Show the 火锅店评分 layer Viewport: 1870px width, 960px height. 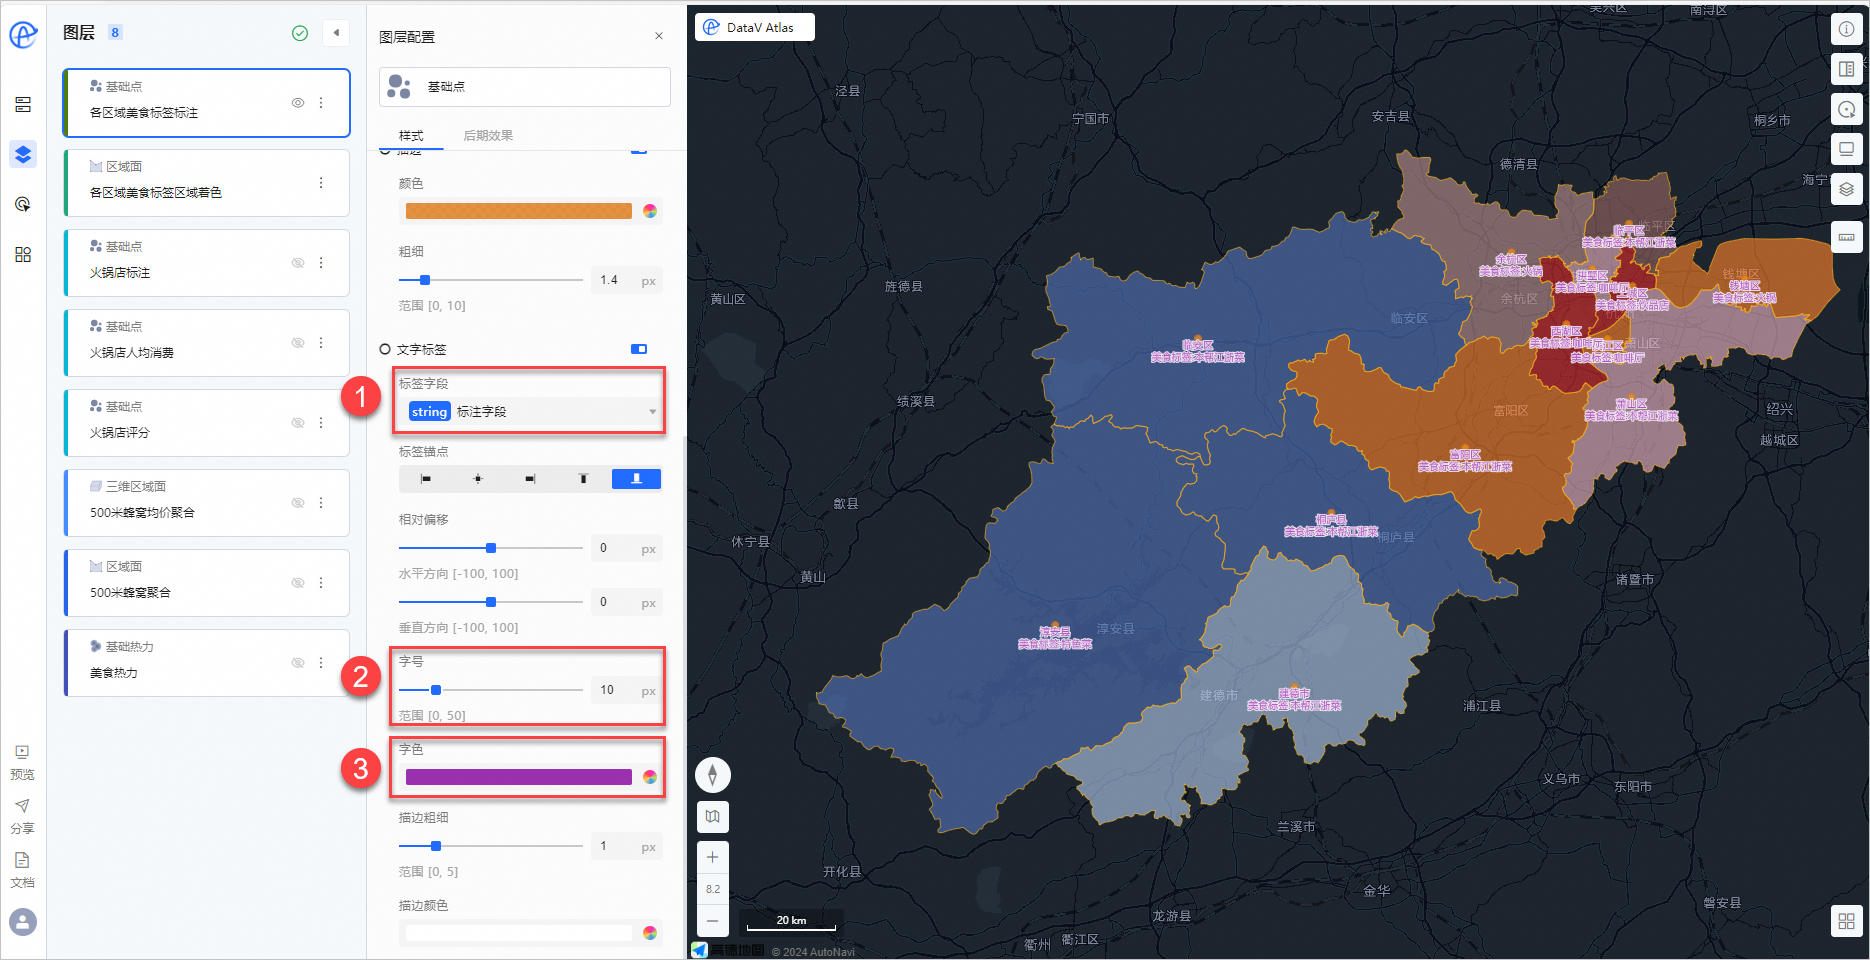click(x=298, y=423)
